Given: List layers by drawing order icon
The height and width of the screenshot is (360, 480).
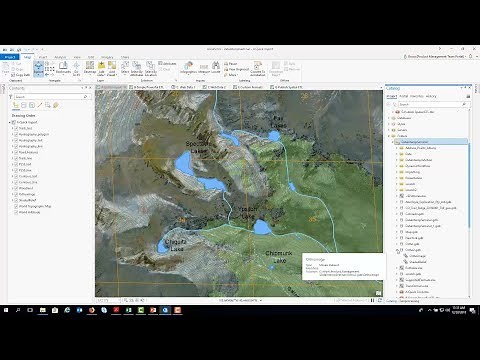Looking at the screenshot, I should 15,105.
